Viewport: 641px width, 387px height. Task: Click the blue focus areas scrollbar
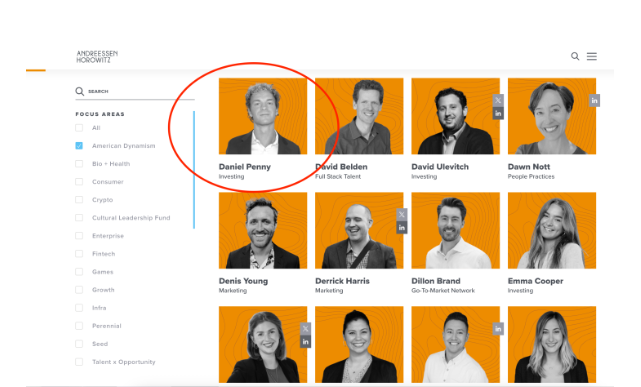(x=194, y=170)
